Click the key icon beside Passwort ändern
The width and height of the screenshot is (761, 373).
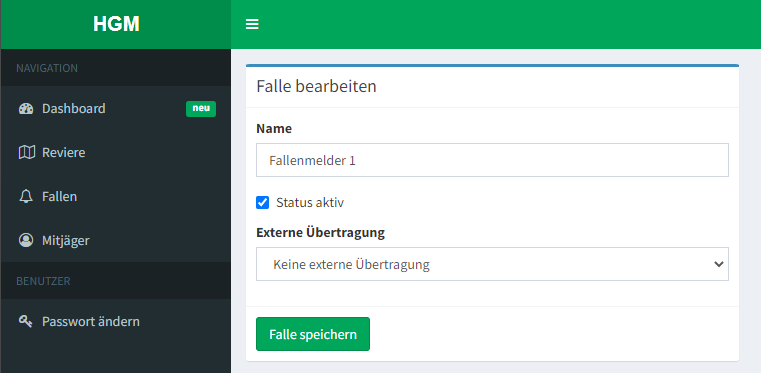point(25,321)
